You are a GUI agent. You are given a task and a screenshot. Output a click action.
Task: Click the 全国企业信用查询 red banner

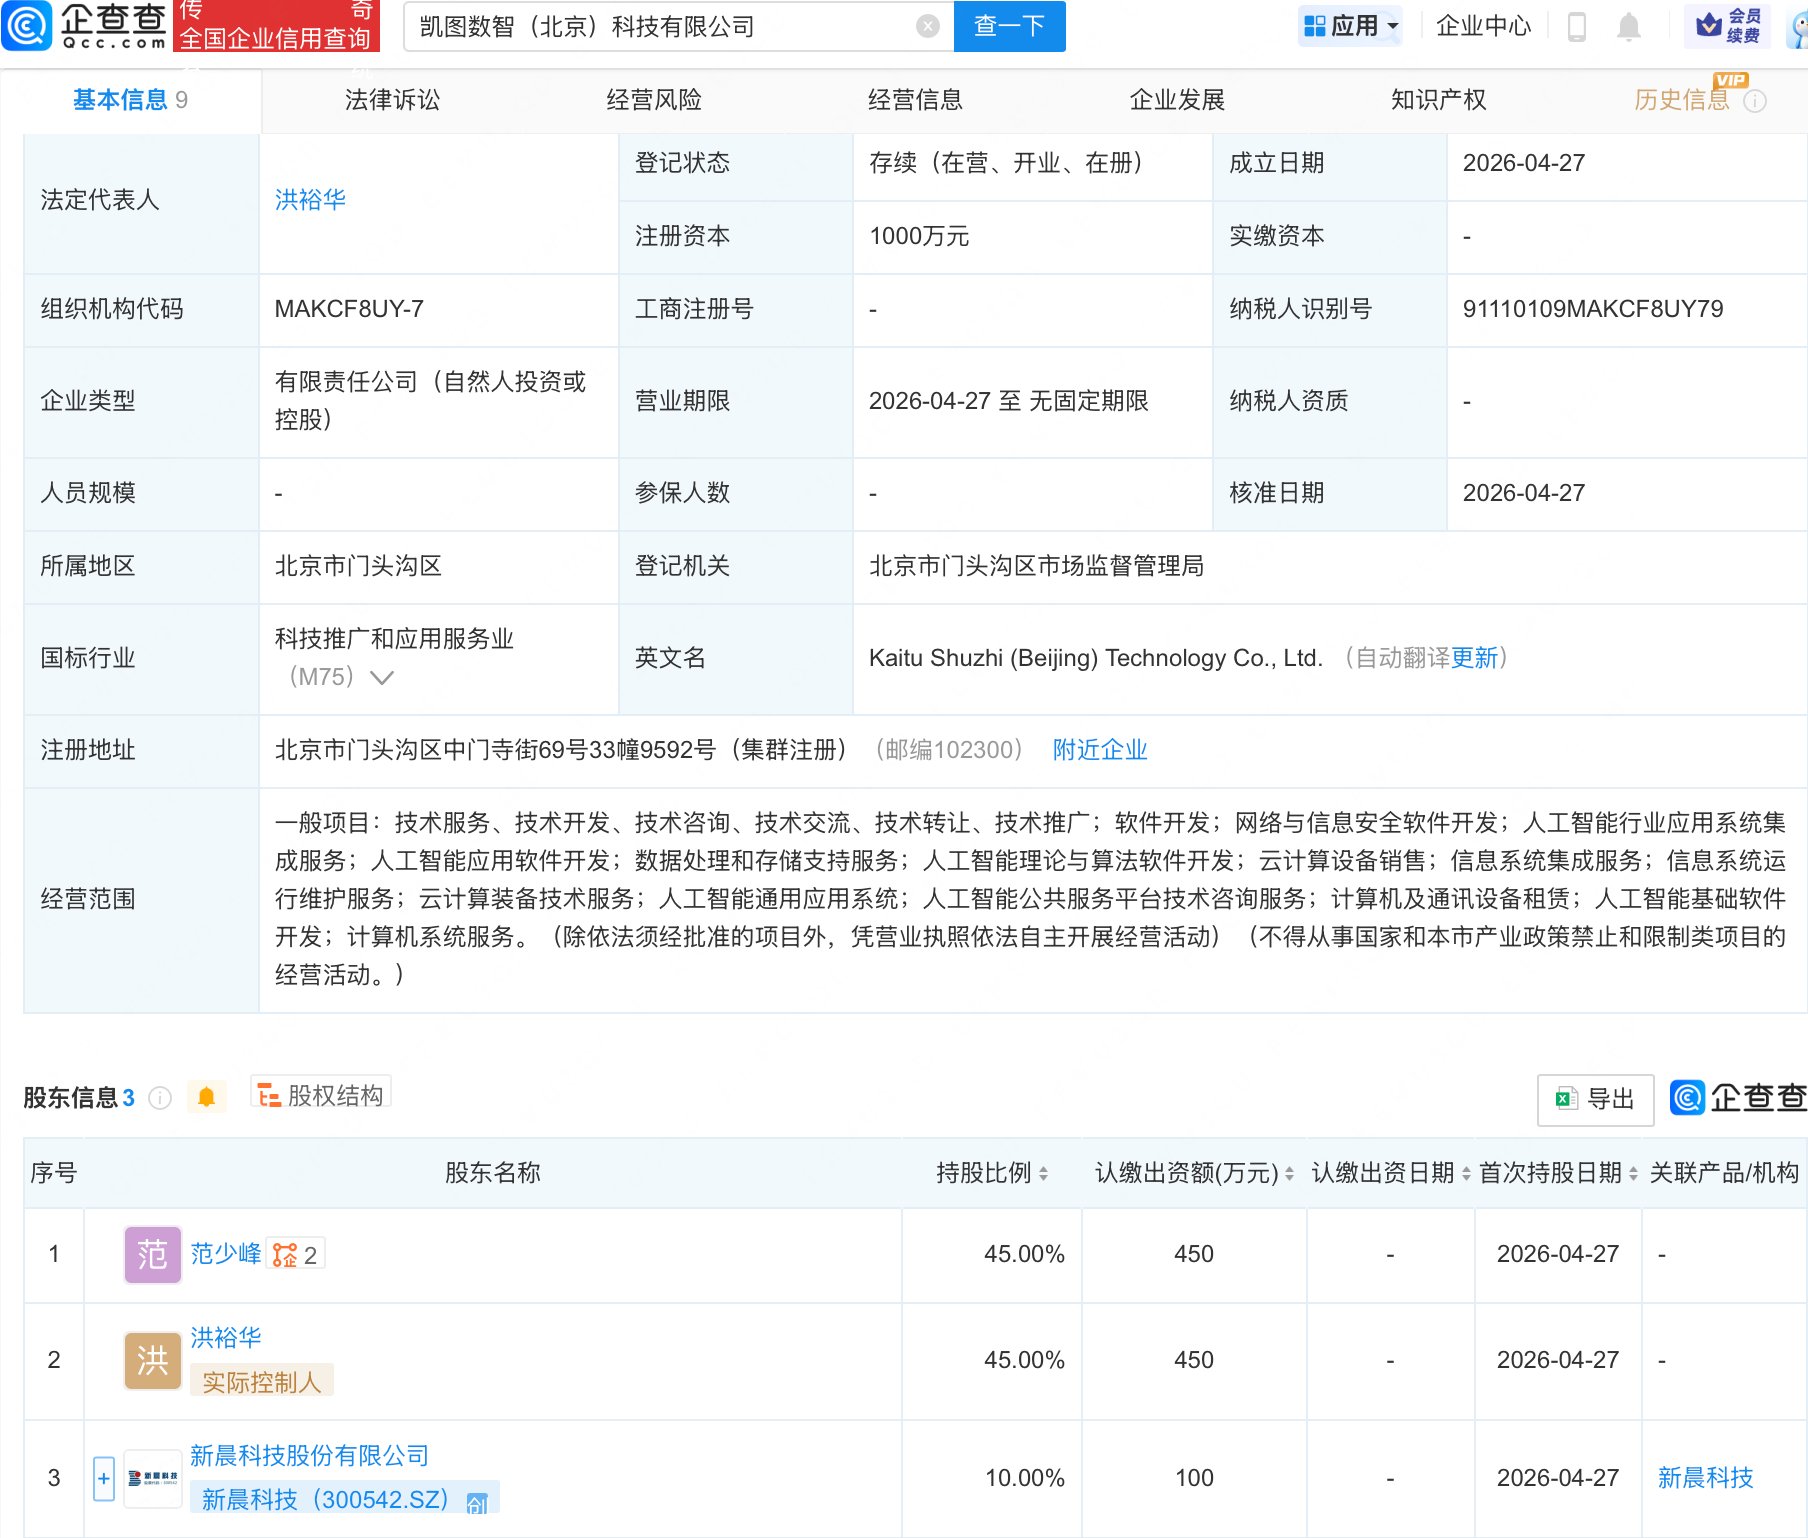pos(277,26)
